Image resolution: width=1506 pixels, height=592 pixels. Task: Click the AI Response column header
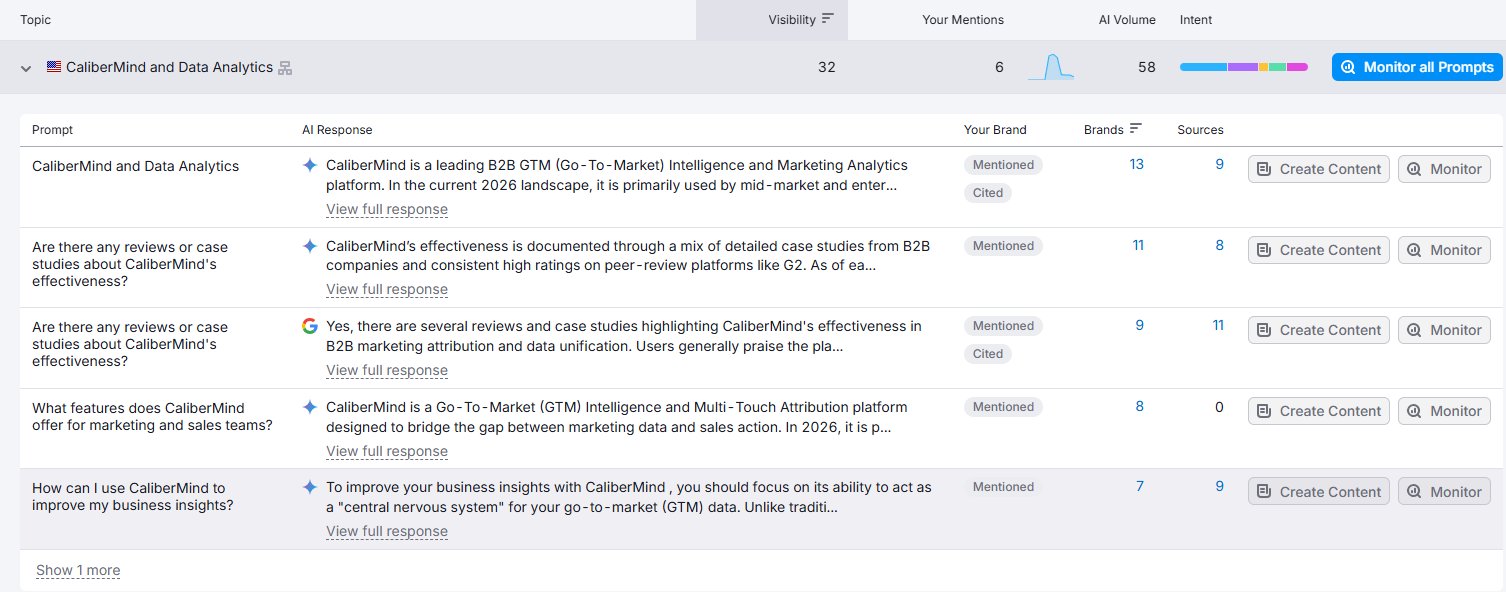(x=337, y=130)
